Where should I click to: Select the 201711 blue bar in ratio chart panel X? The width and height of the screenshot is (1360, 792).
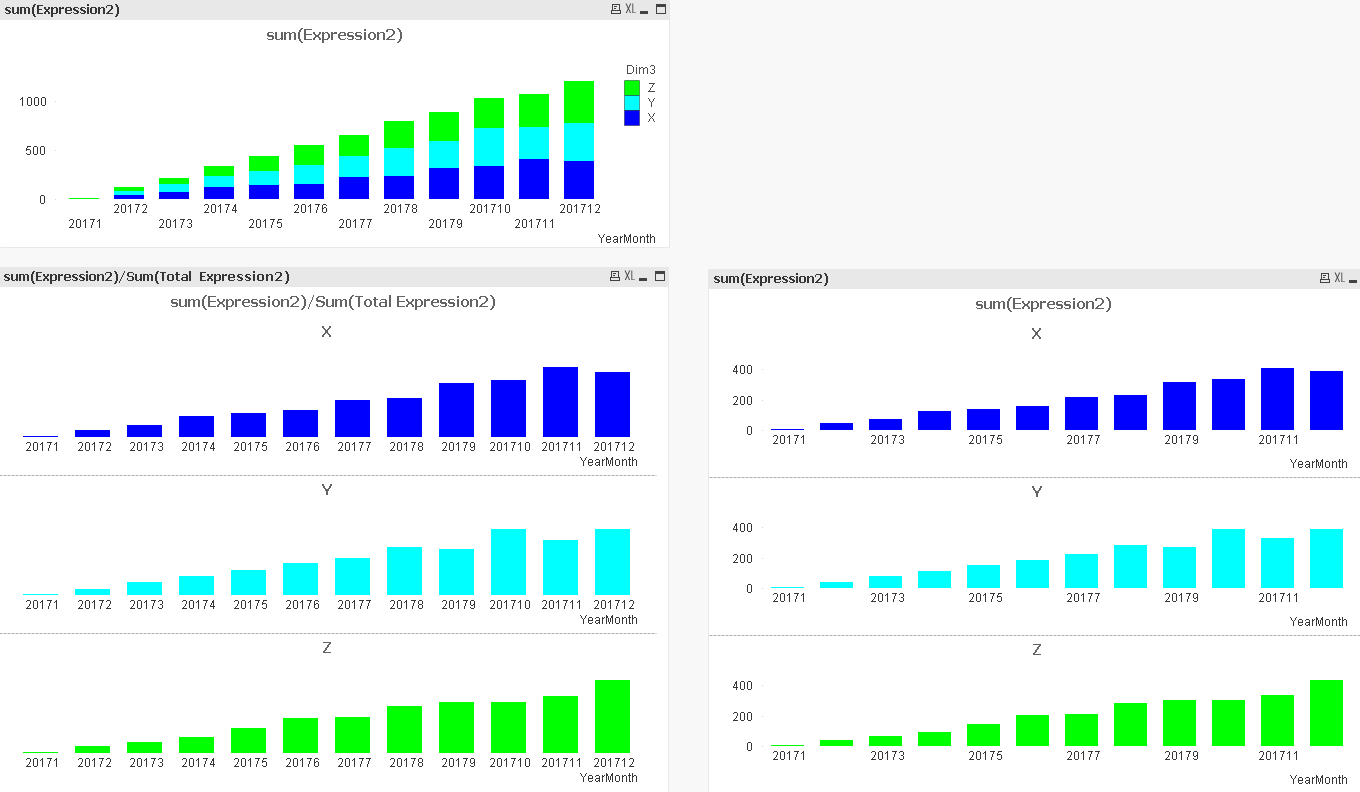pos(561,402)
